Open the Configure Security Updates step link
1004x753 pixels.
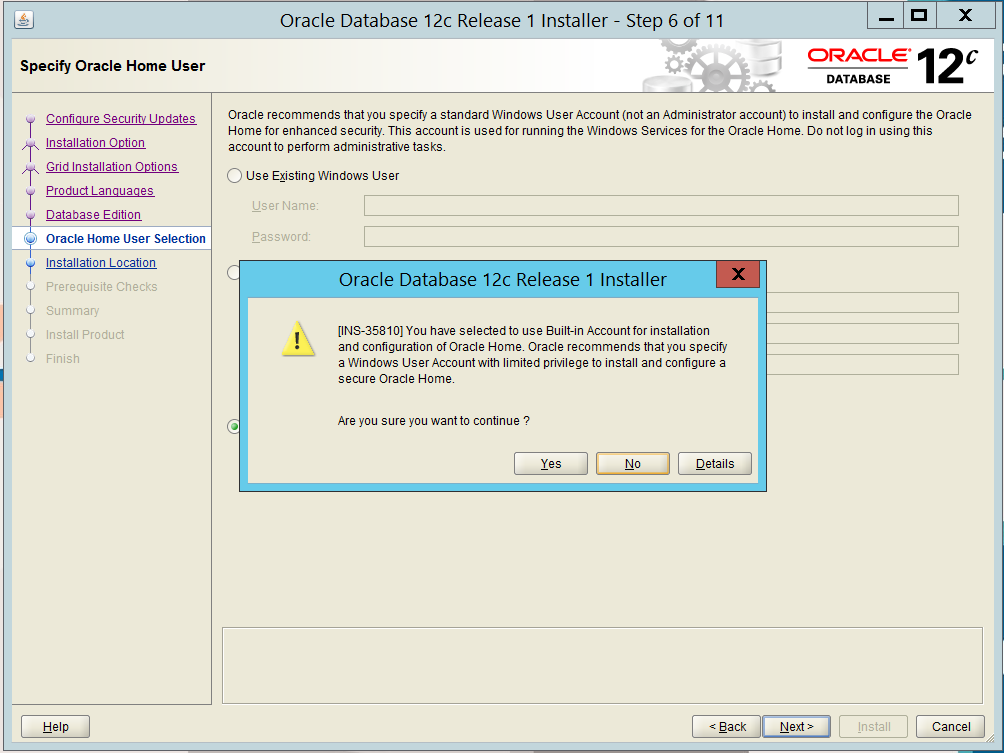tap(120, 118)
